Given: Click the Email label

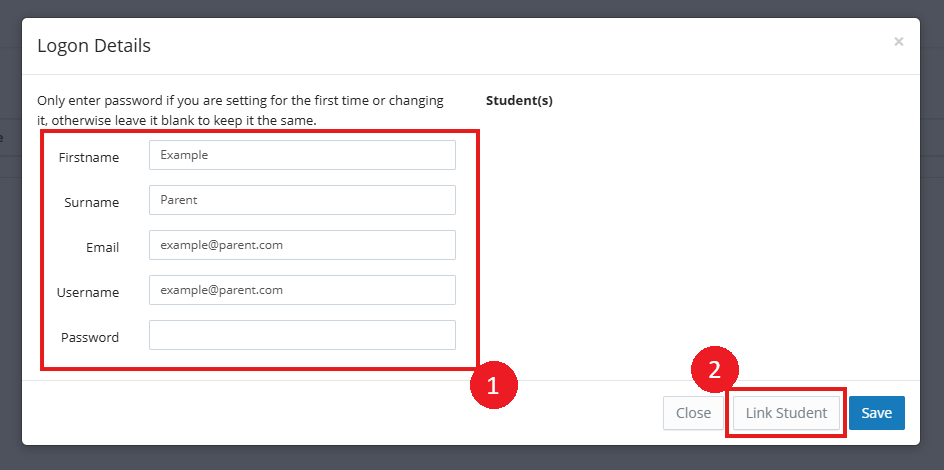Looking at the screenshot, I should (102, 248).
